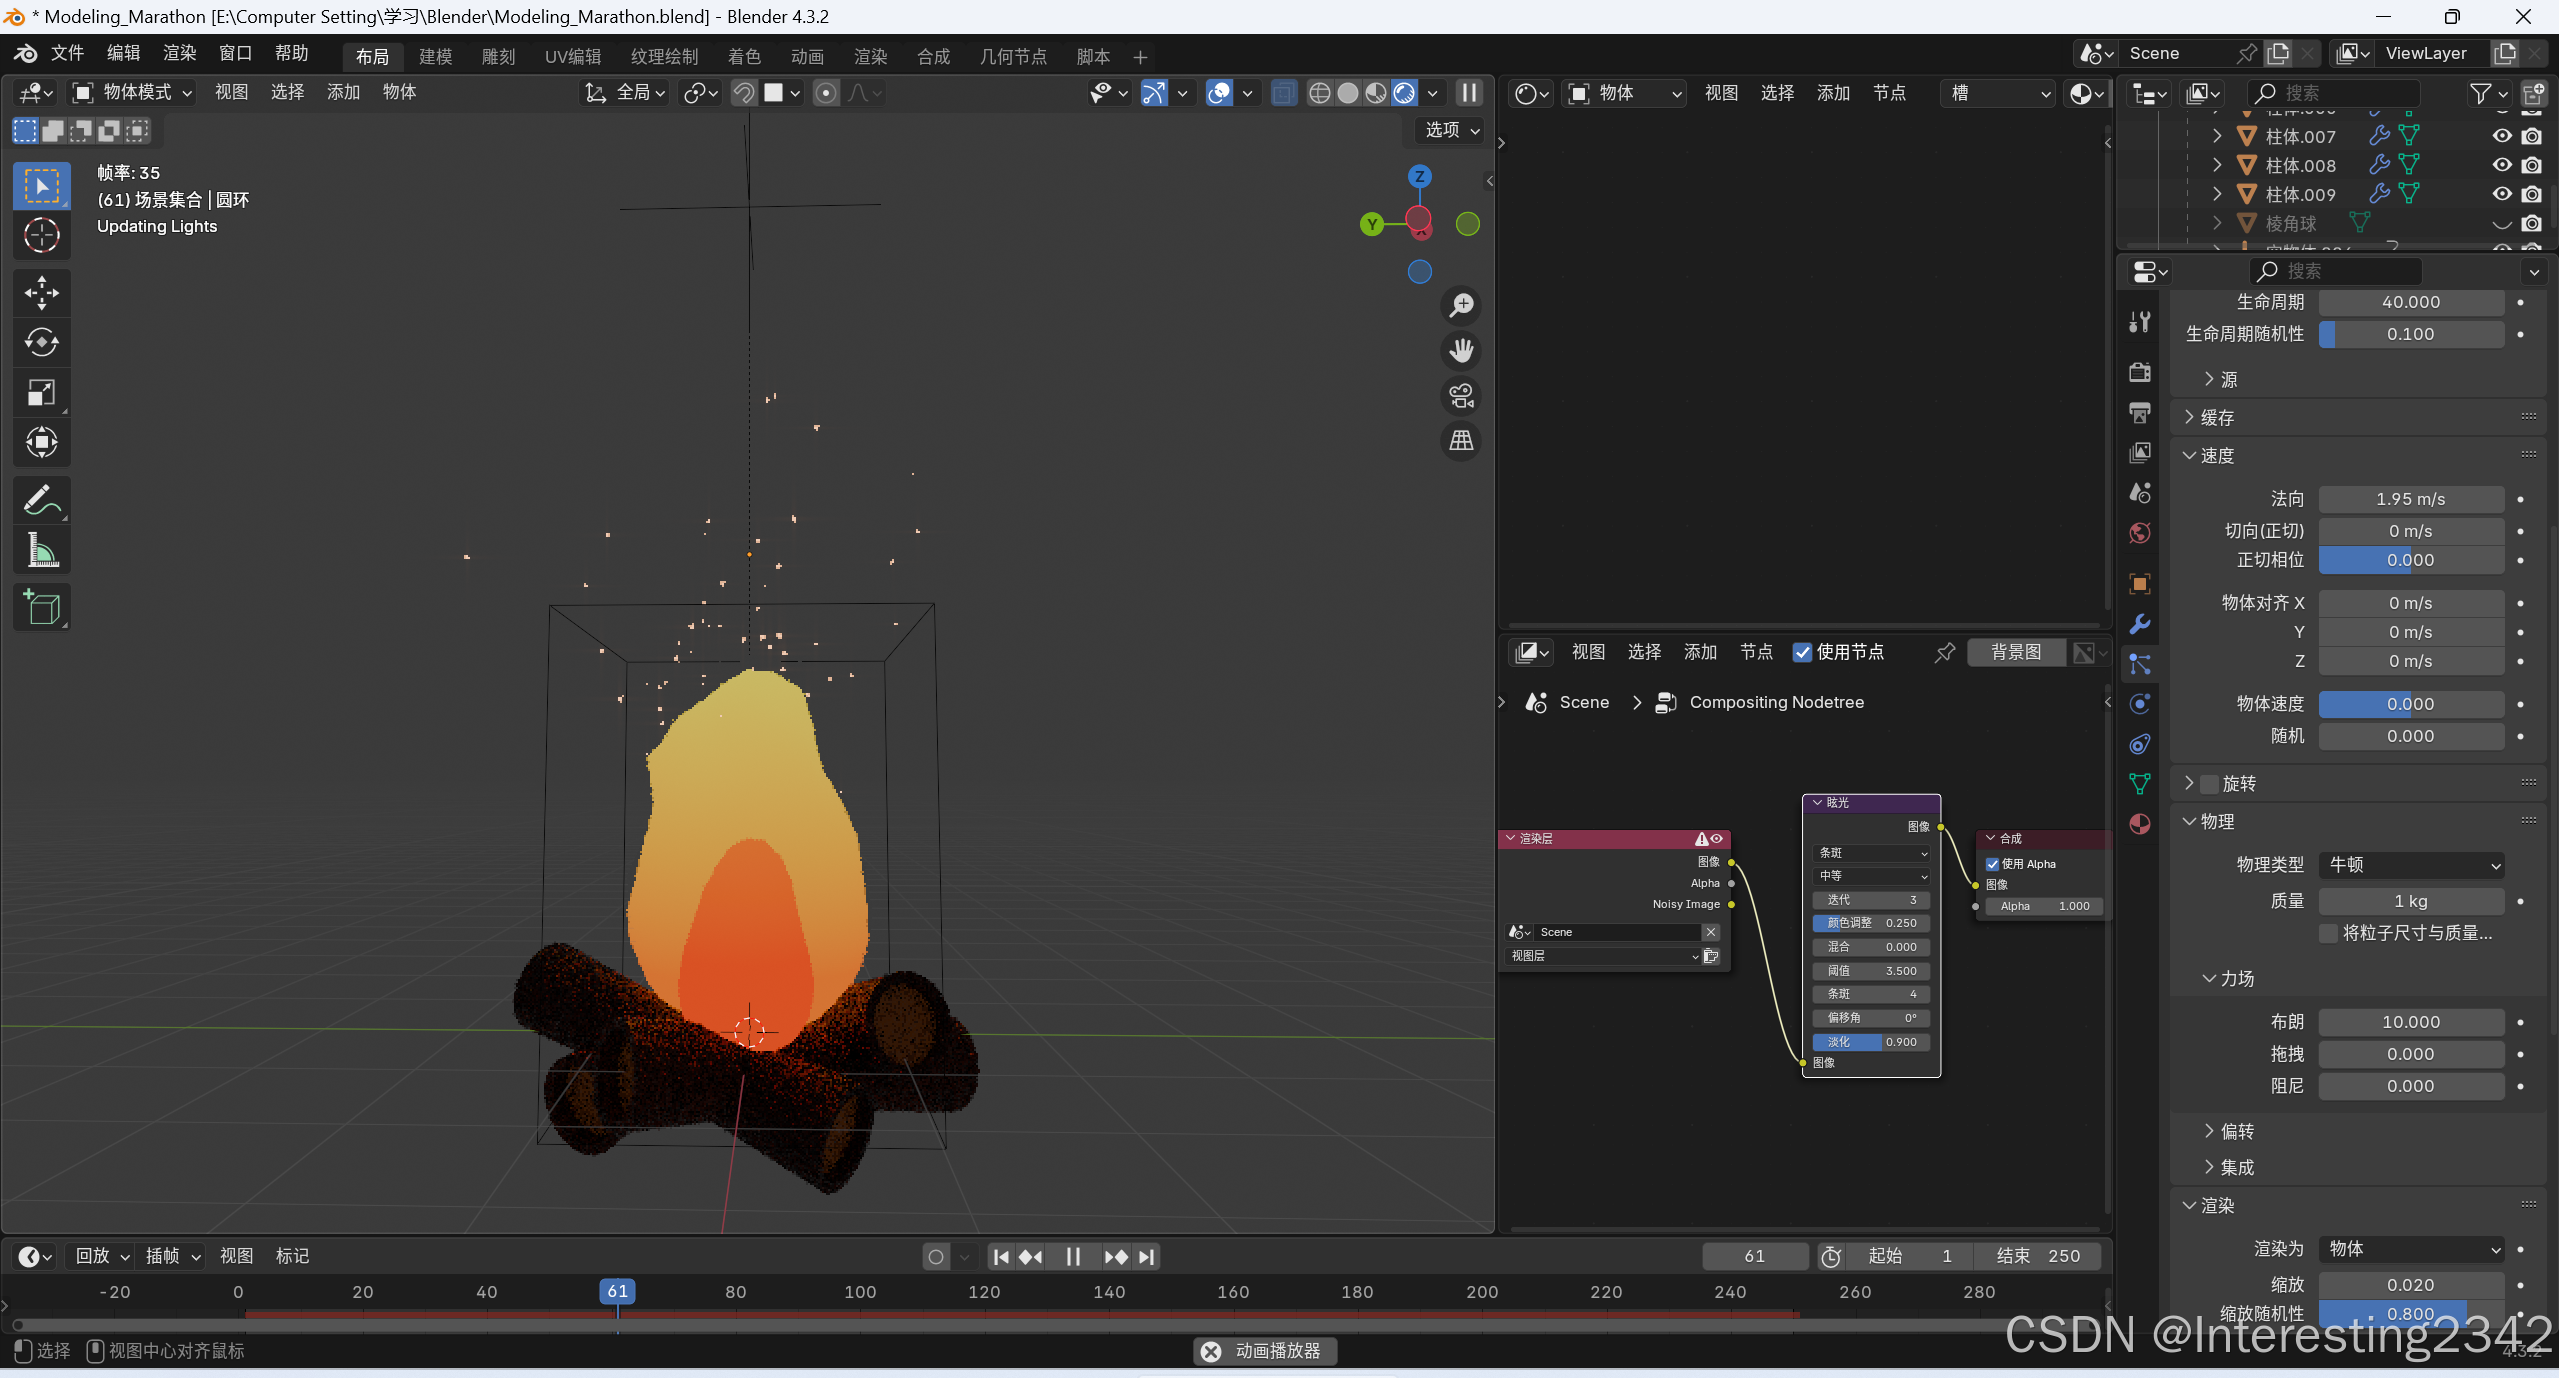Hide 柱体.008 with eye icon
The height and width of the screenshot is (1378, 2559).
click(2502, 165)
